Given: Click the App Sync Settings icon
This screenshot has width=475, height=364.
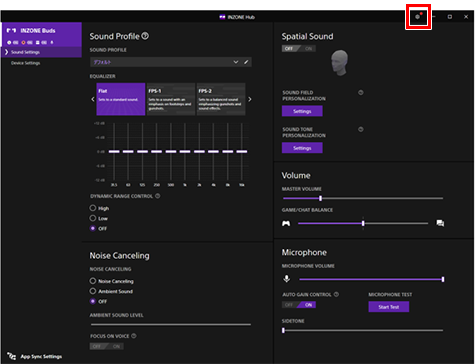Looking at the screenshot, I should (12, 356).
